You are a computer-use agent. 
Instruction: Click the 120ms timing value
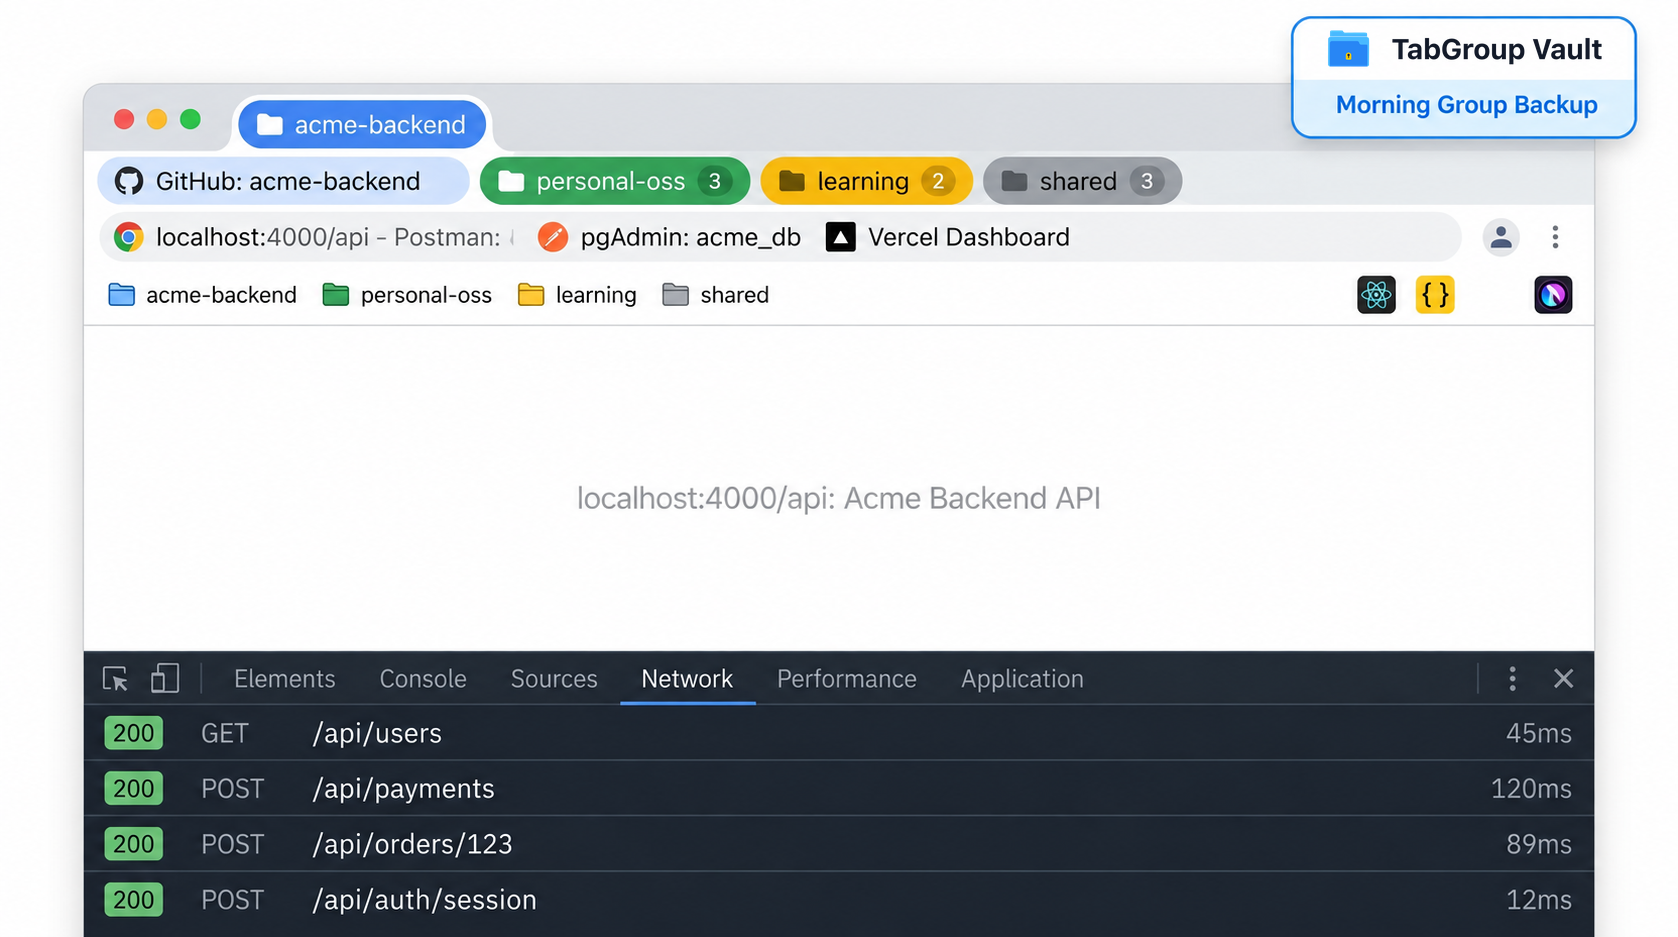point(1531,789)
